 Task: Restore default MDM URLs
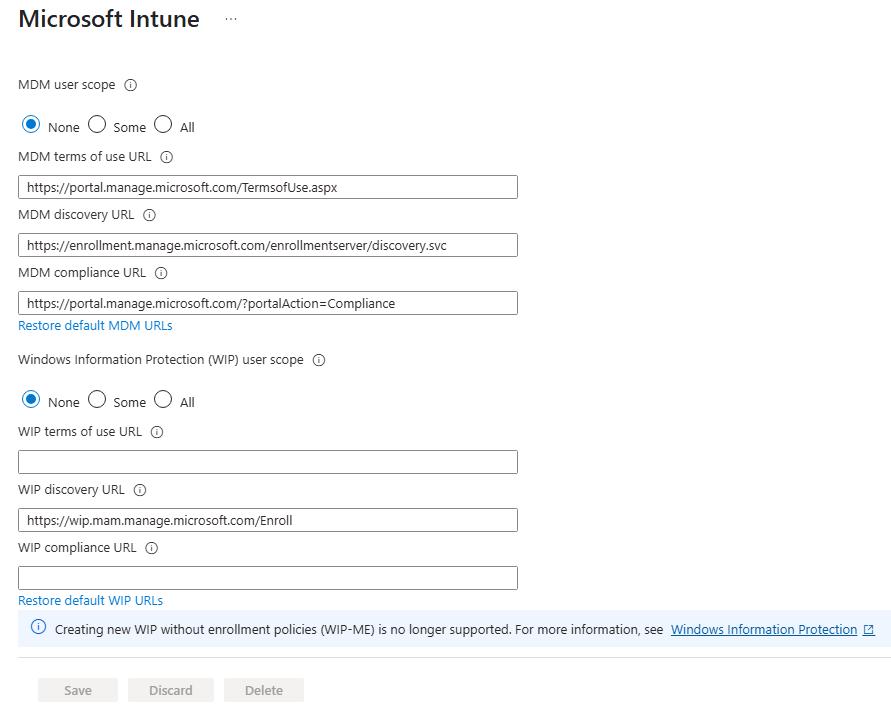tap(95, 326)
